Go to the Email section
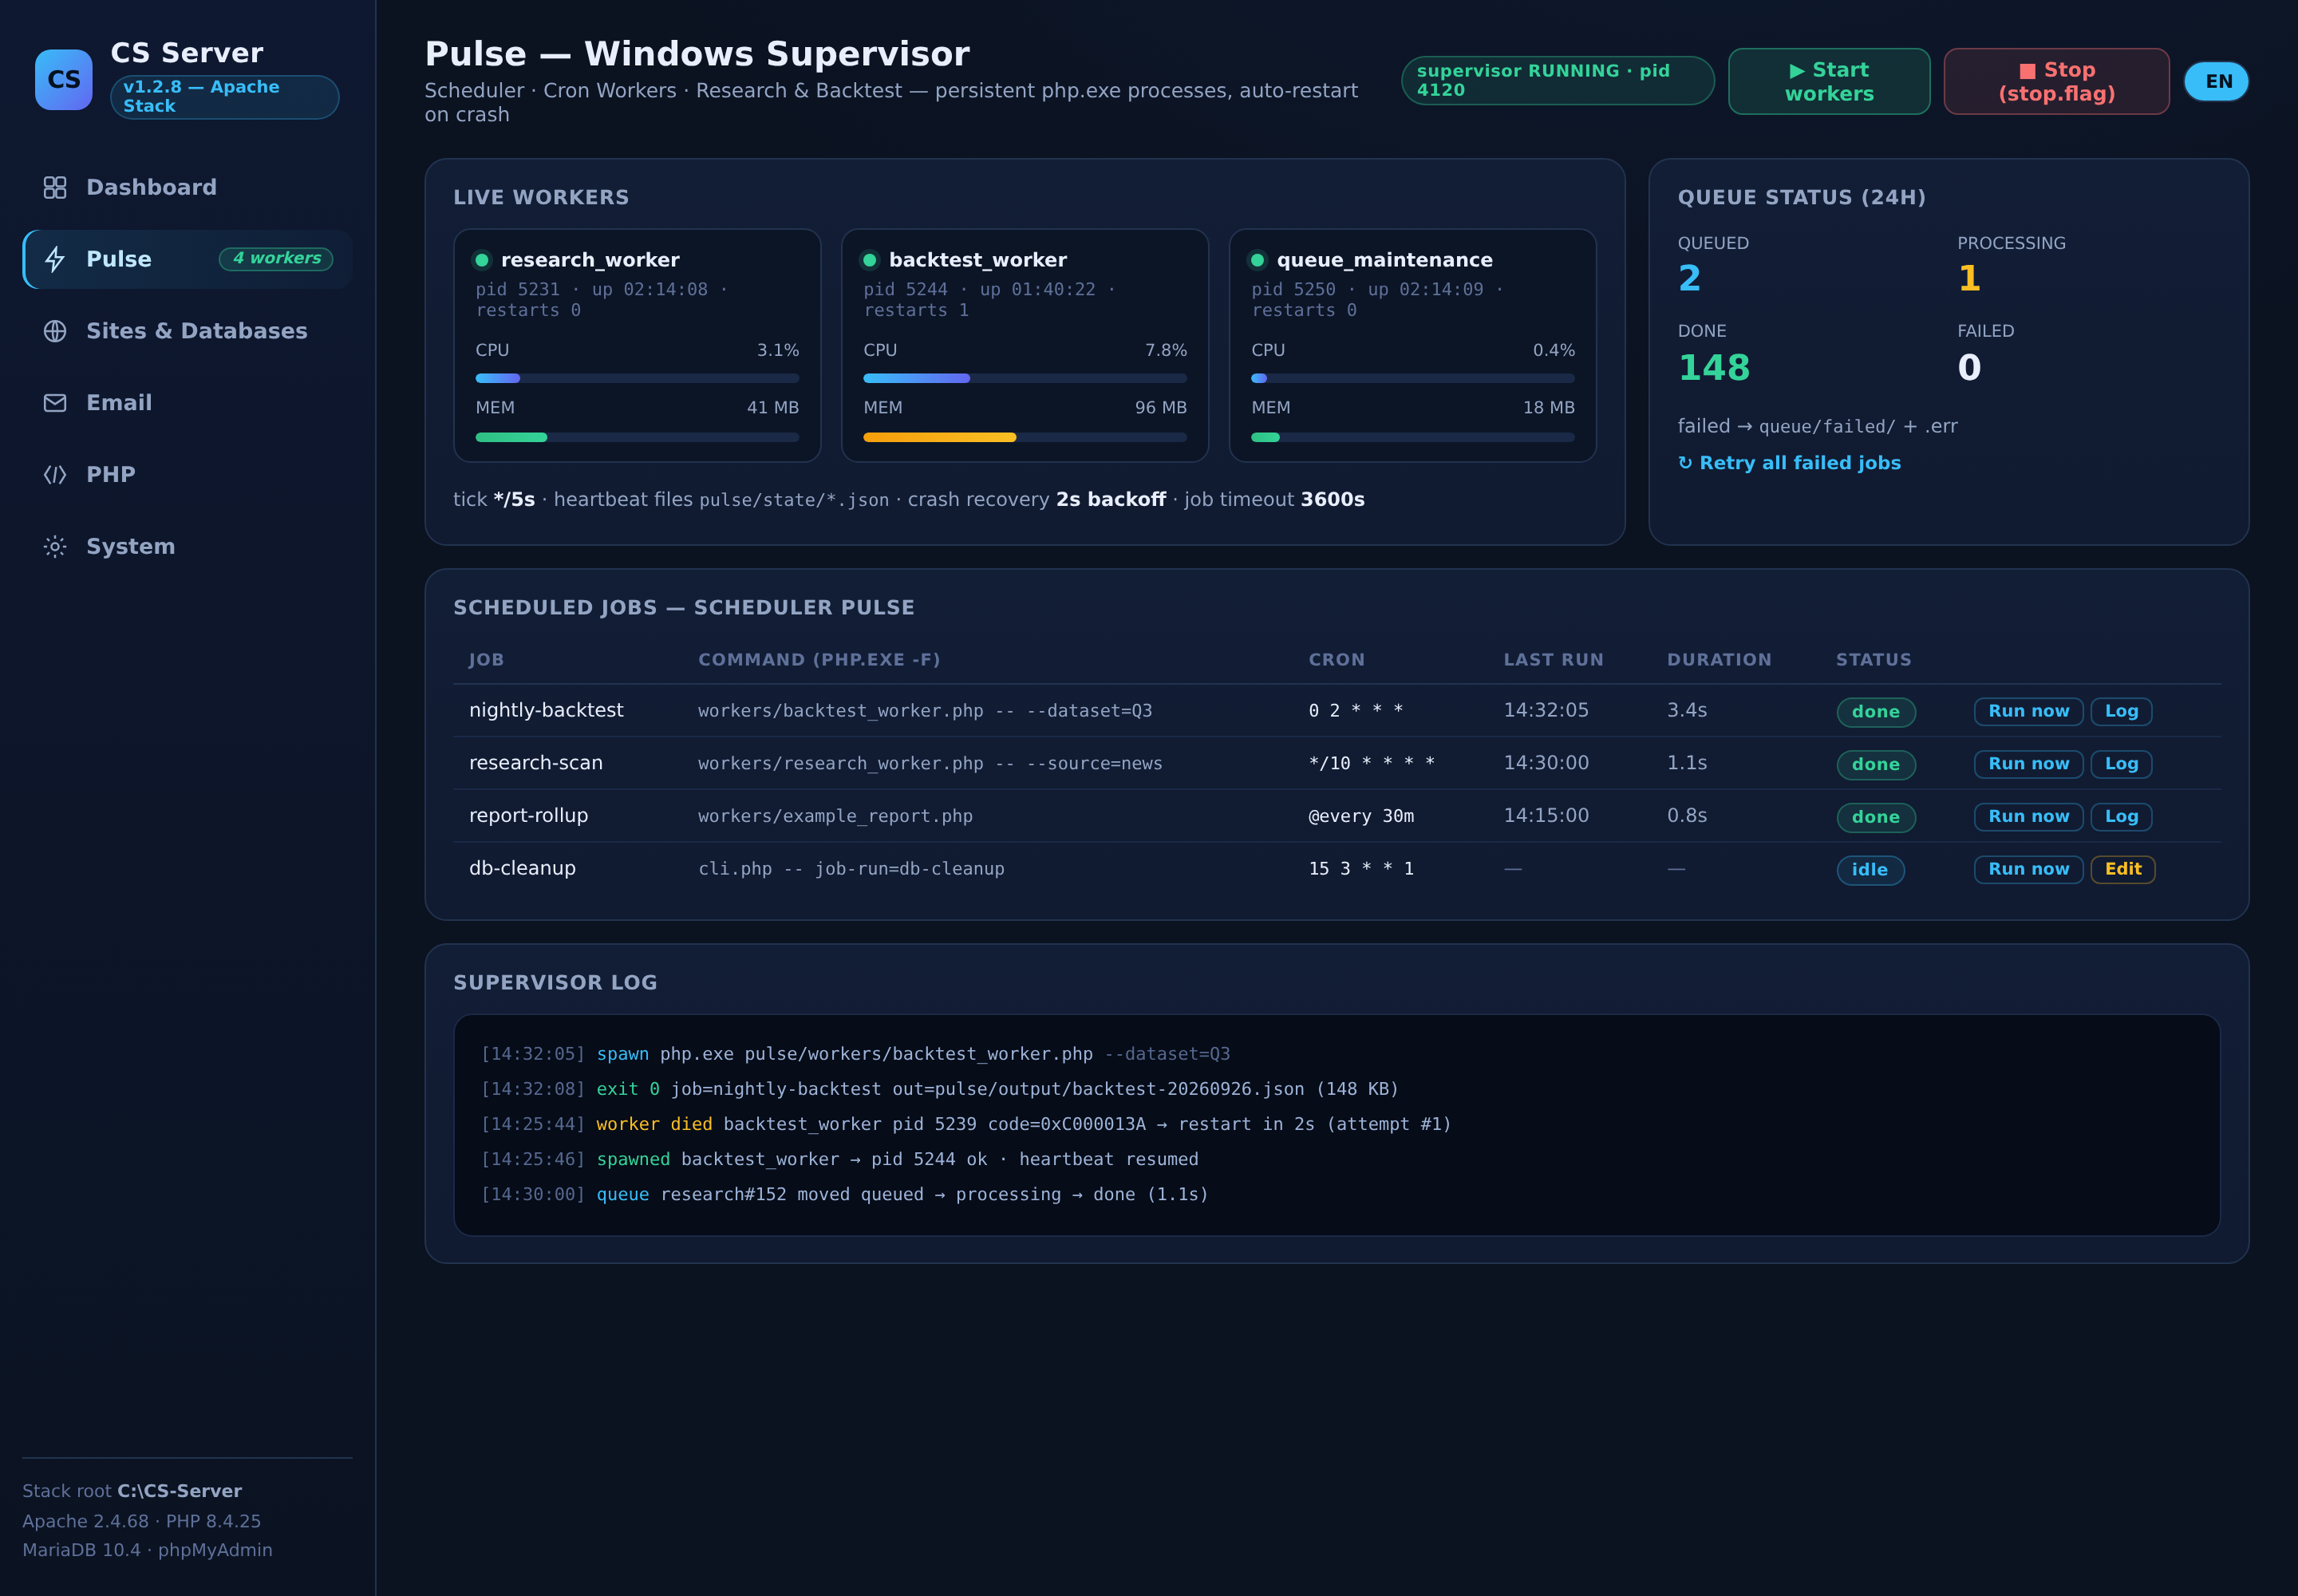 click(187, 403)
